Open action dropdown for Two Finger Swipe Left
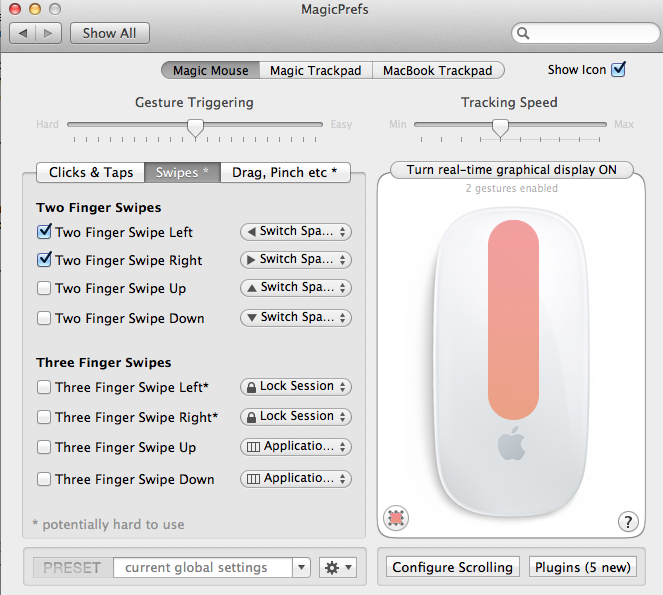This screenshot has width=663, height=595. (x=296, y=232)
